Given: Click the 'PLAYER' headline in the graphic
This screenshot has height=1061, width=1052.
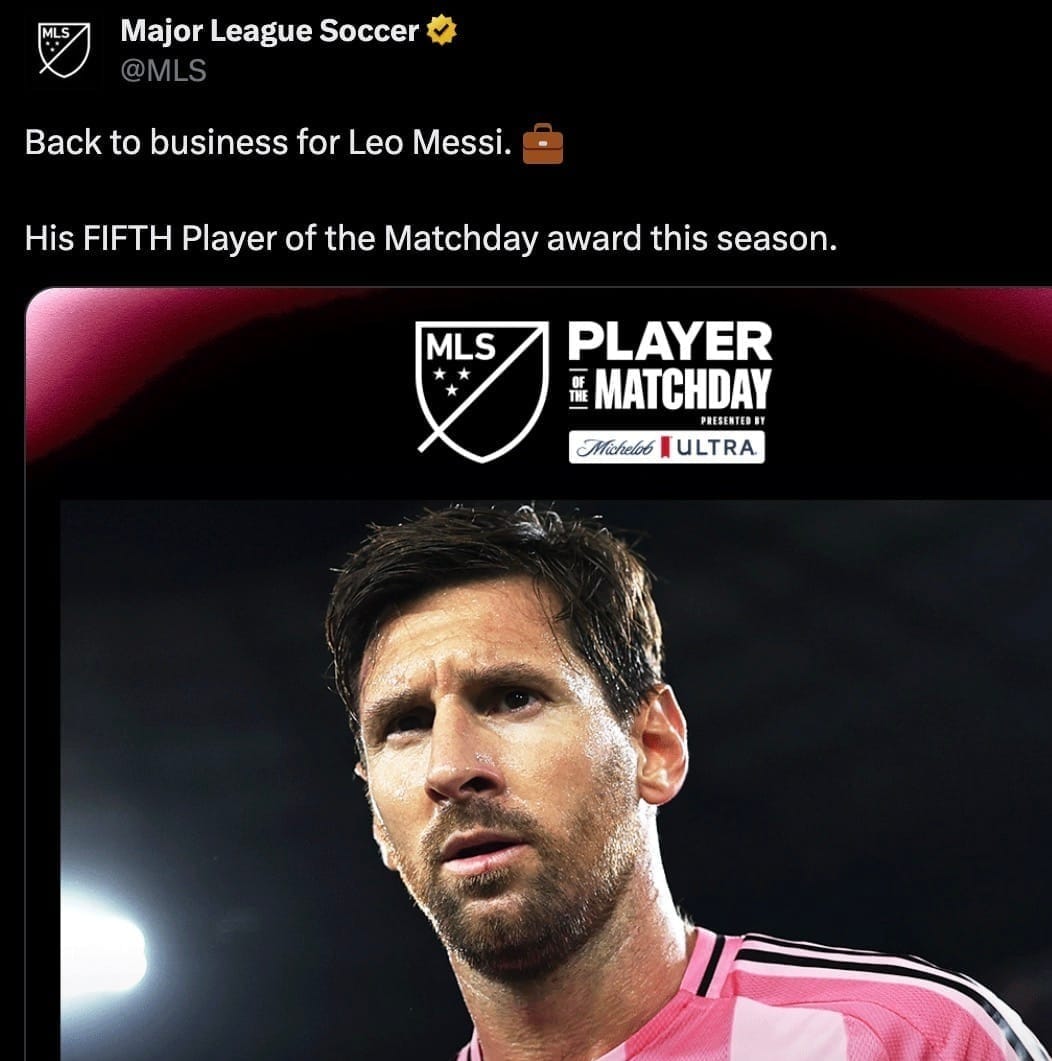Looking at the screenshot, I should [x=670, y=342].
